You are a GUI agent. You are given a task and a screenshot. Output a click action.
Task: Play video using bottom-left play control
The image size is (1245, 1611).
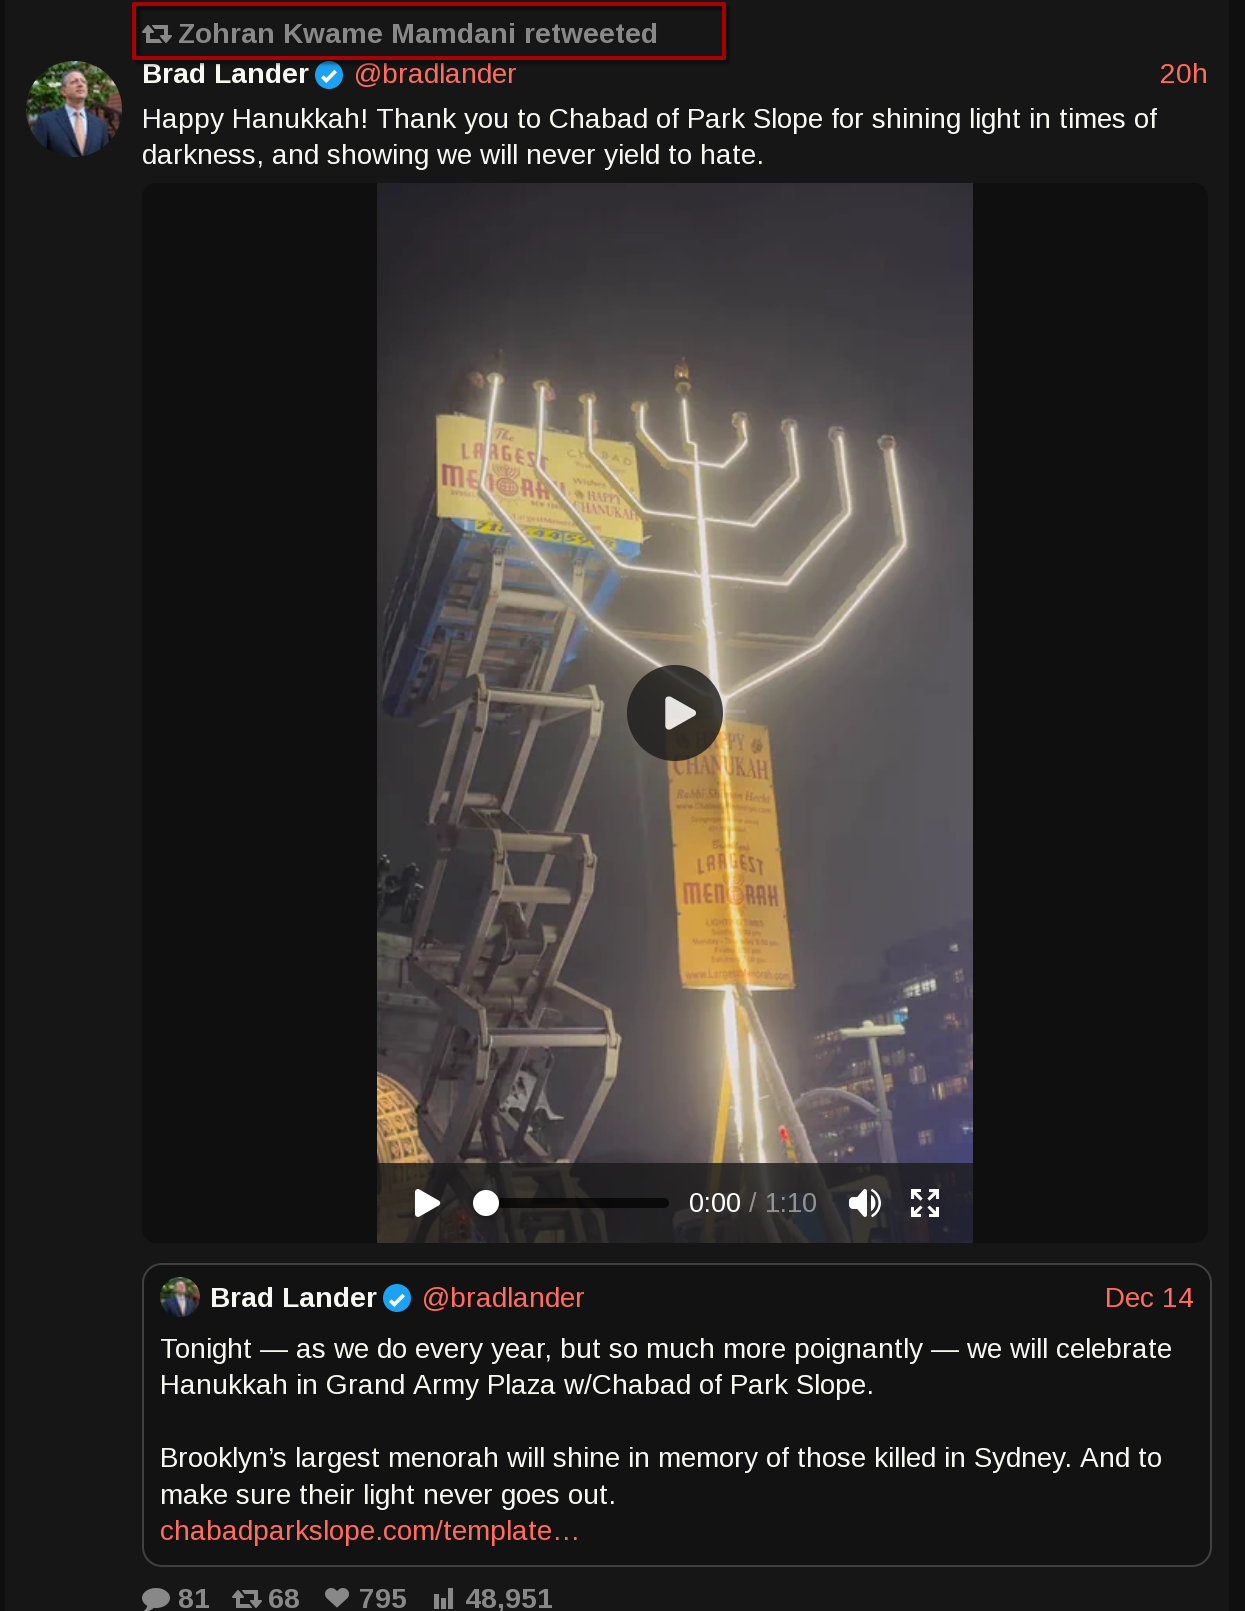[427, 1203]
